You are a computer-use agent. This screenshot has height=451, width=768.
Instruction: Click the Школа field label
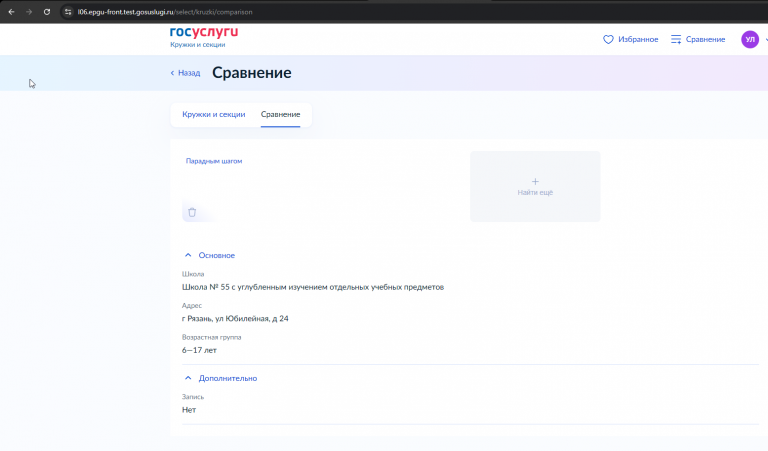(193, 274)
